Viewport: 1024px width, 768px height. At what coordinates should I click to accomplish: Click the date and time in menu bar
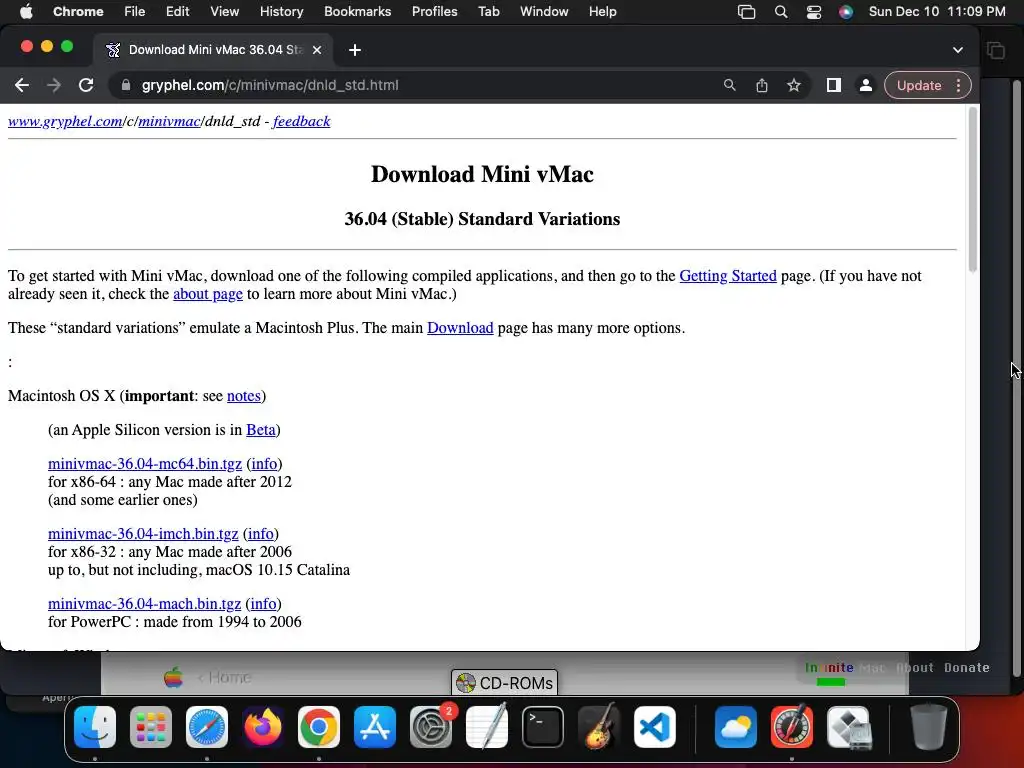pos(936,11)
